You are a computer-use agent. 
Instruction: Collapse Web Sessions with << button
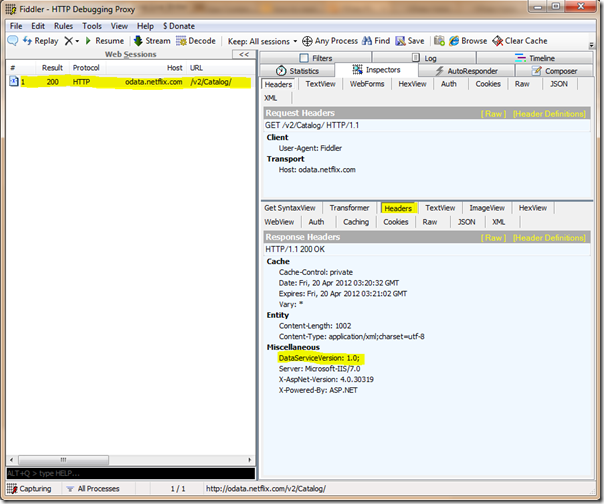click(x=244, y=54)
